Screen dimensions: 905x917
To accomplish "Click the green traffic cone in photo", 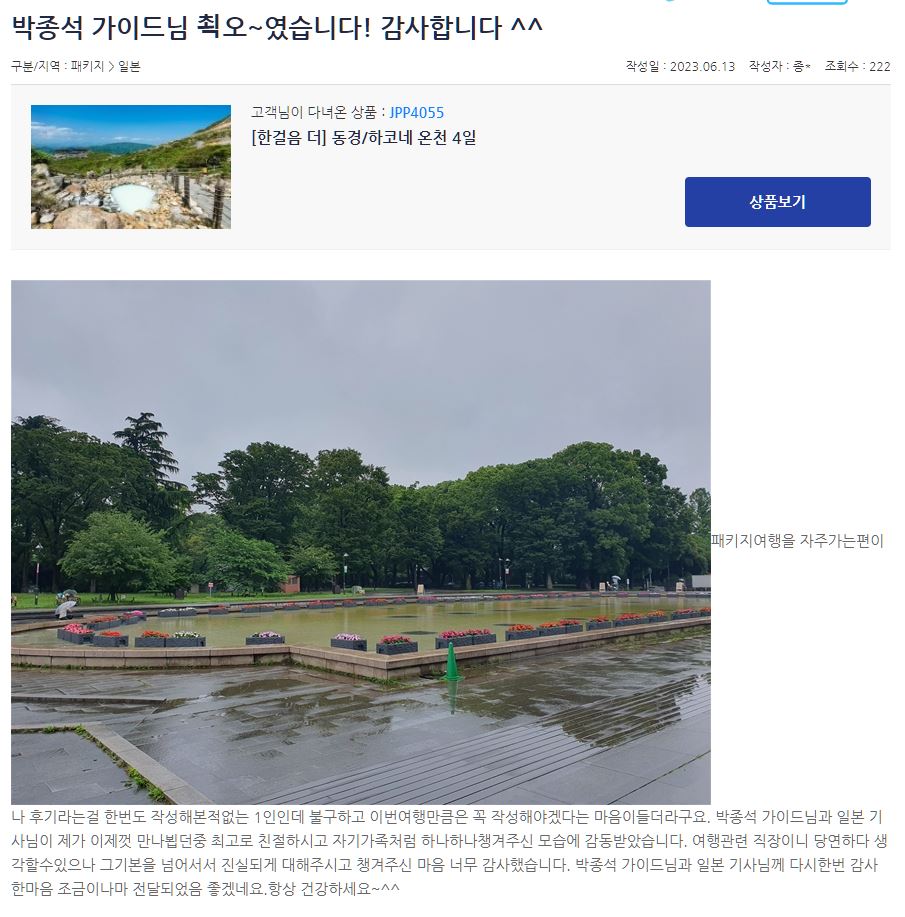I will (x=451, y=661).
